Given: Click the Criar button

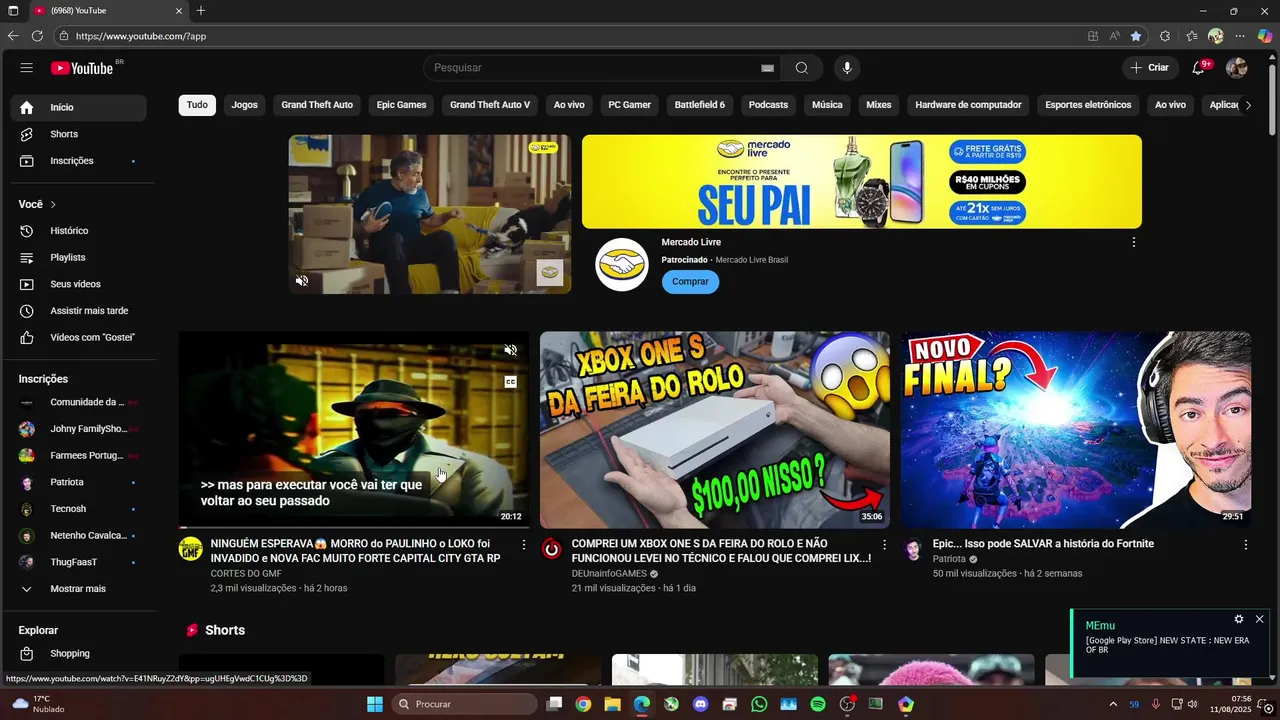Looking at the screenshot, I should (1150, 68).
